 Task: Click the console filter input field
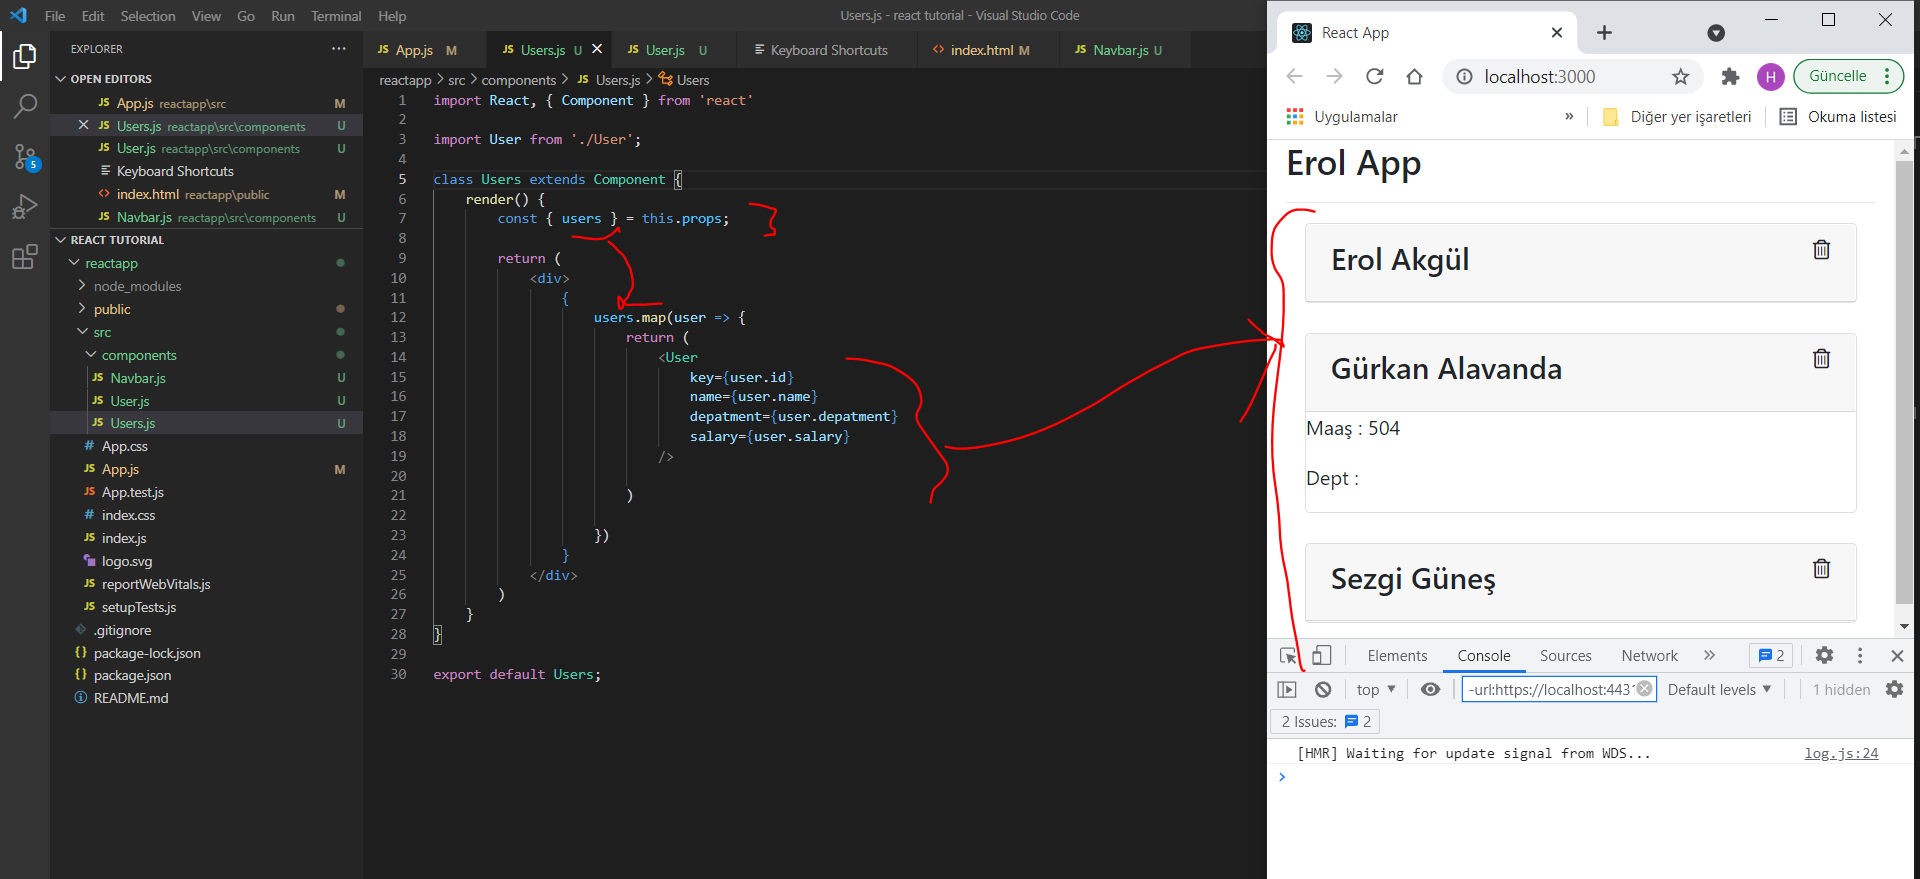(1548, 690)
